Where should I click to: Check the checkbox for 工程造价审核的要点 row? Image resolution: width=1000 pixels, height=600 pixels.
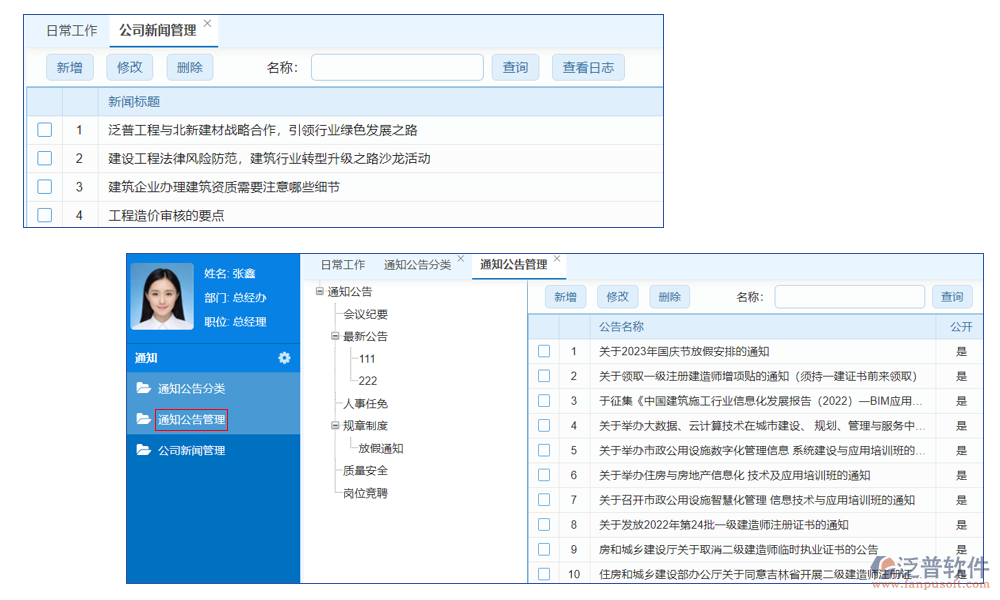click(x=44, y=215)
